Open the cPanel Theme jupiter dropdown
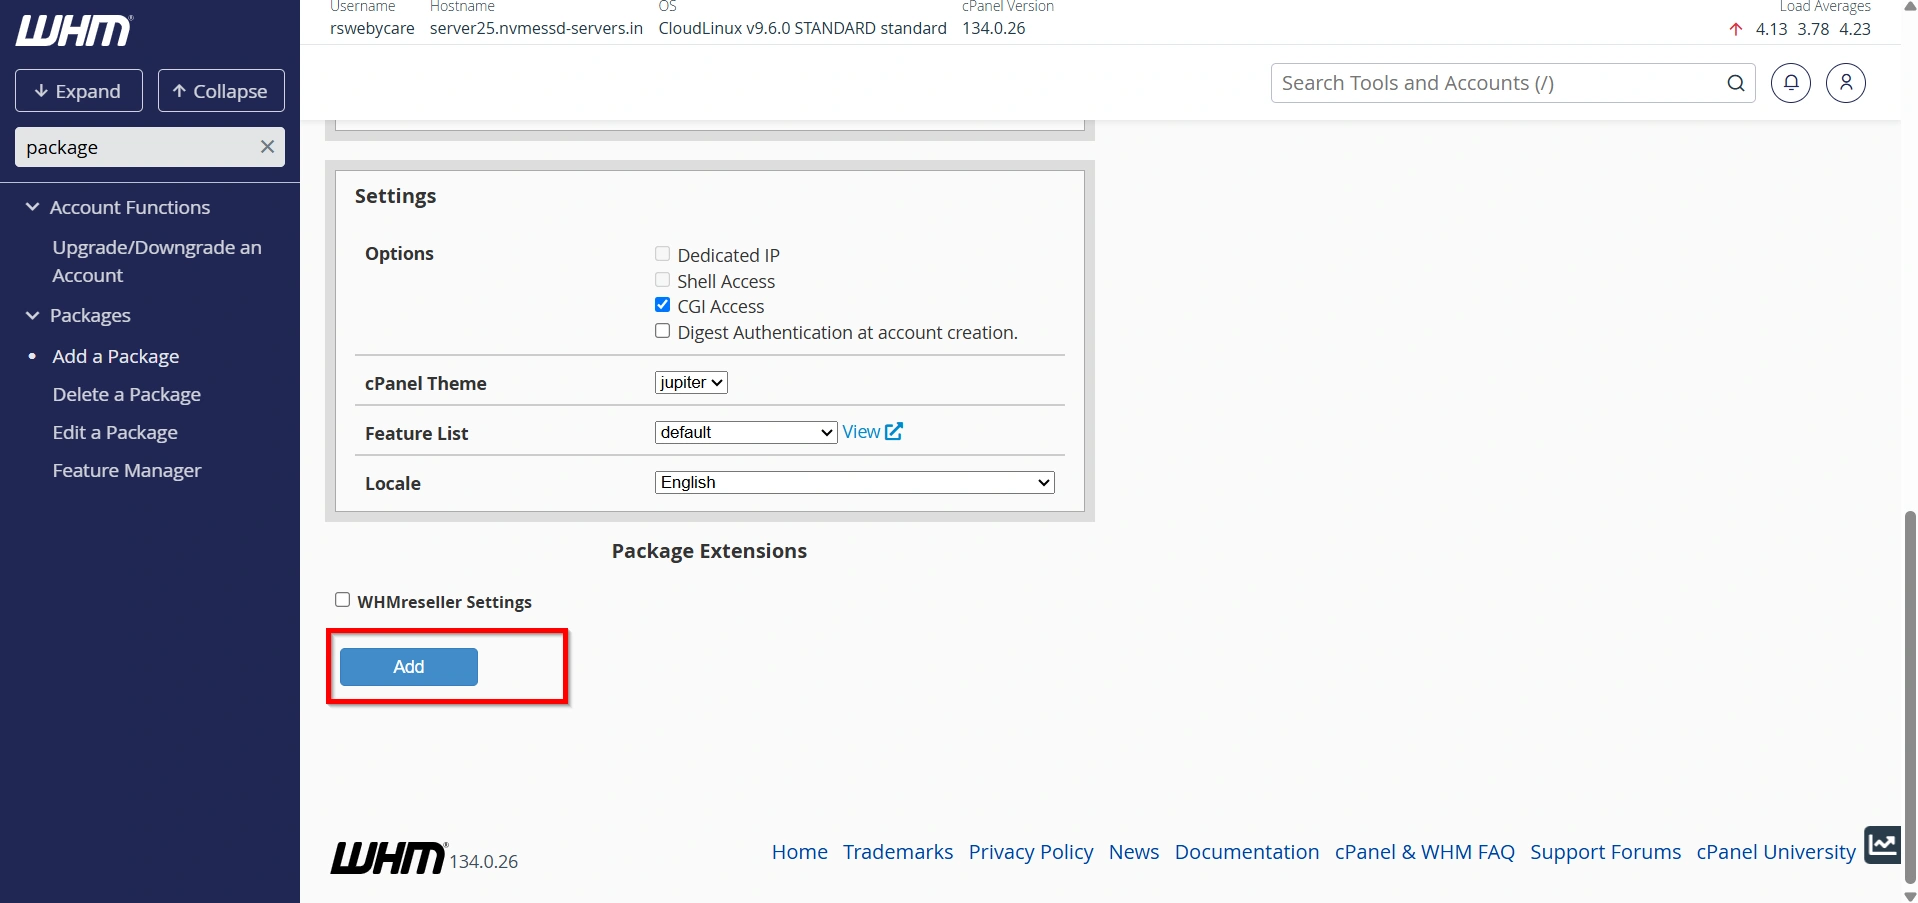The height and width of the screenshot is (903, 1918). click(691, 382)
